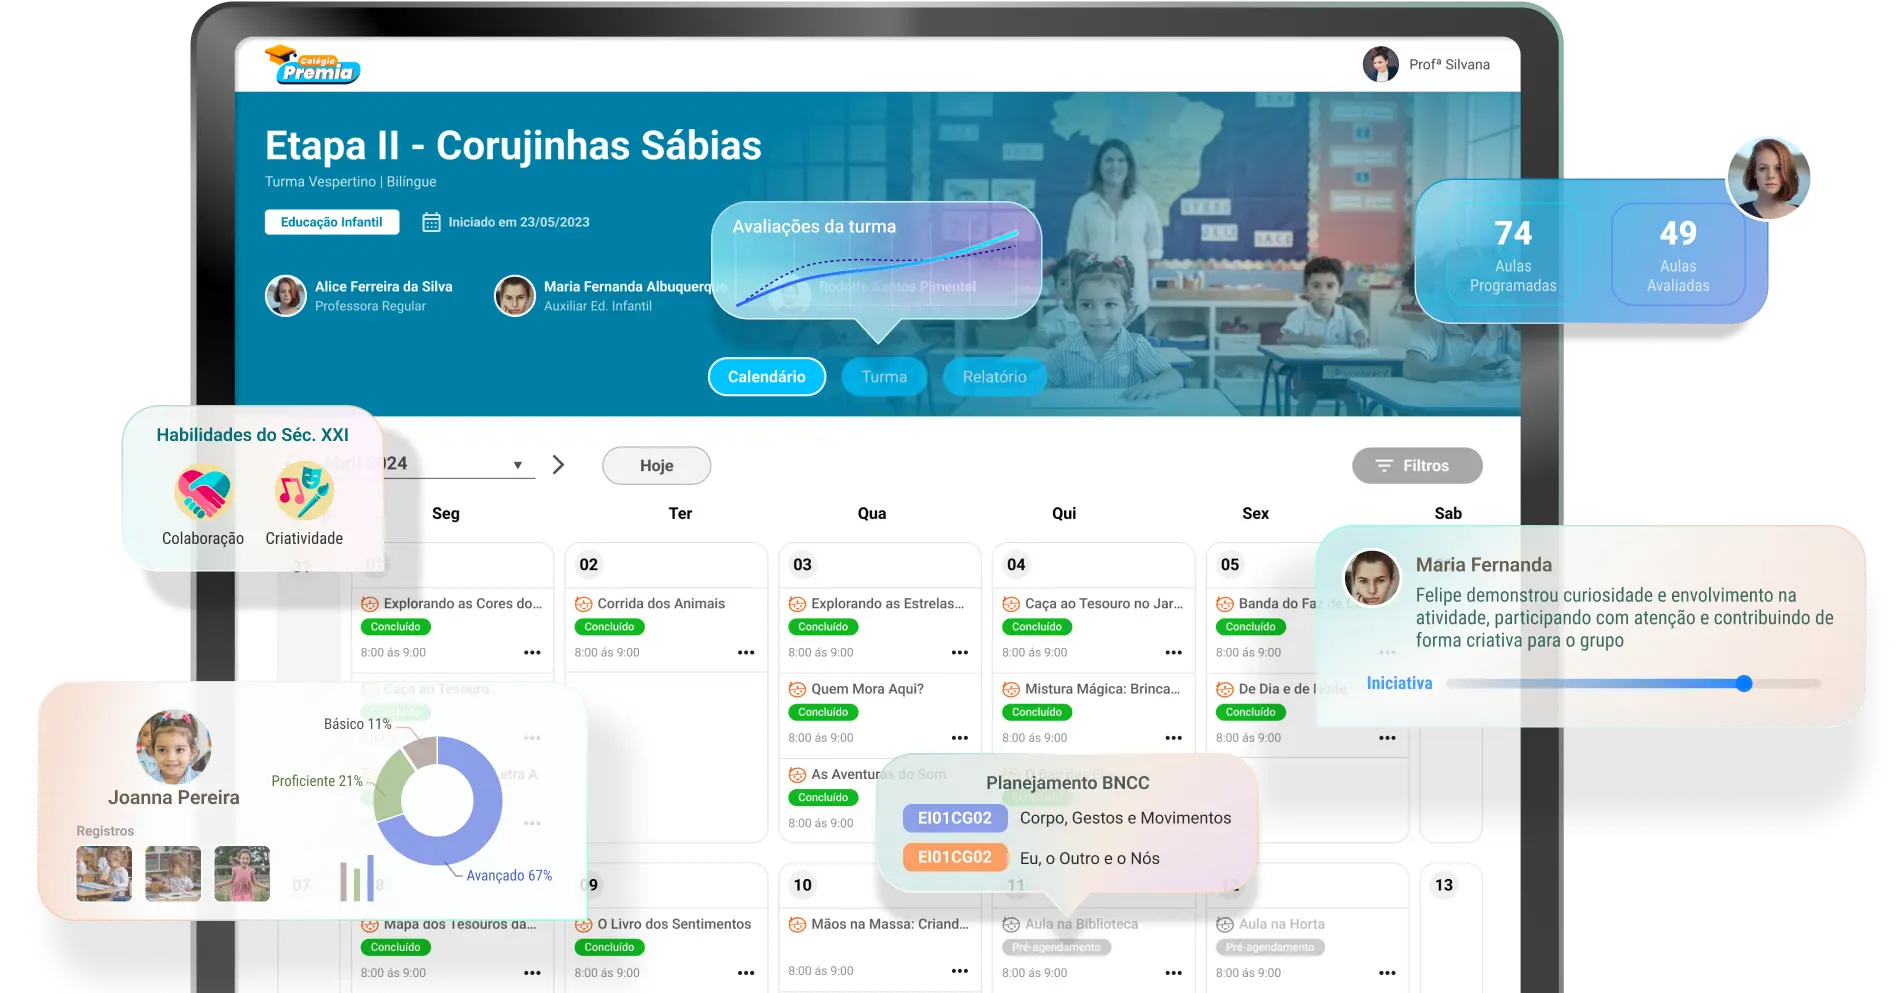The height and width of the screenshot is (993, 1896).
Task: Open the Filtros button
Action: 1417,466
